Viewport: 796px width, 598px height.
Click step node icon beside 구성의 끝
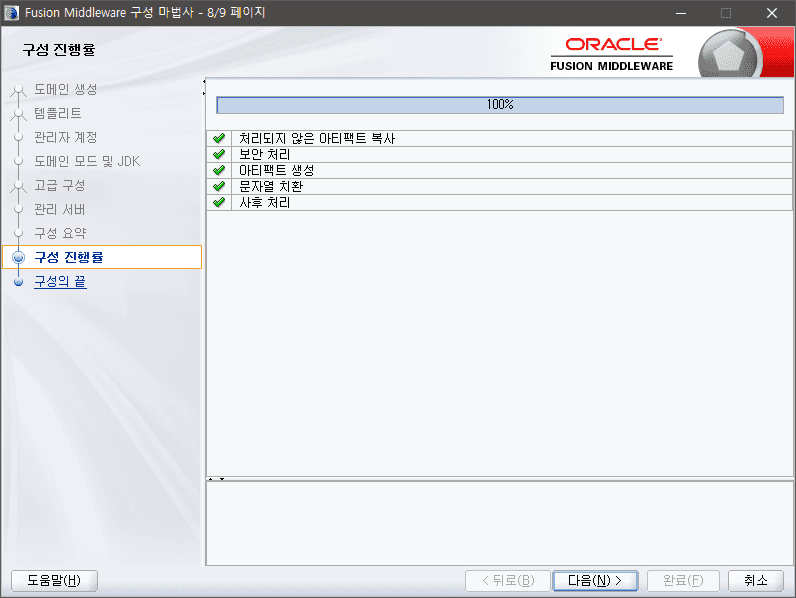(x=19, y=282)
